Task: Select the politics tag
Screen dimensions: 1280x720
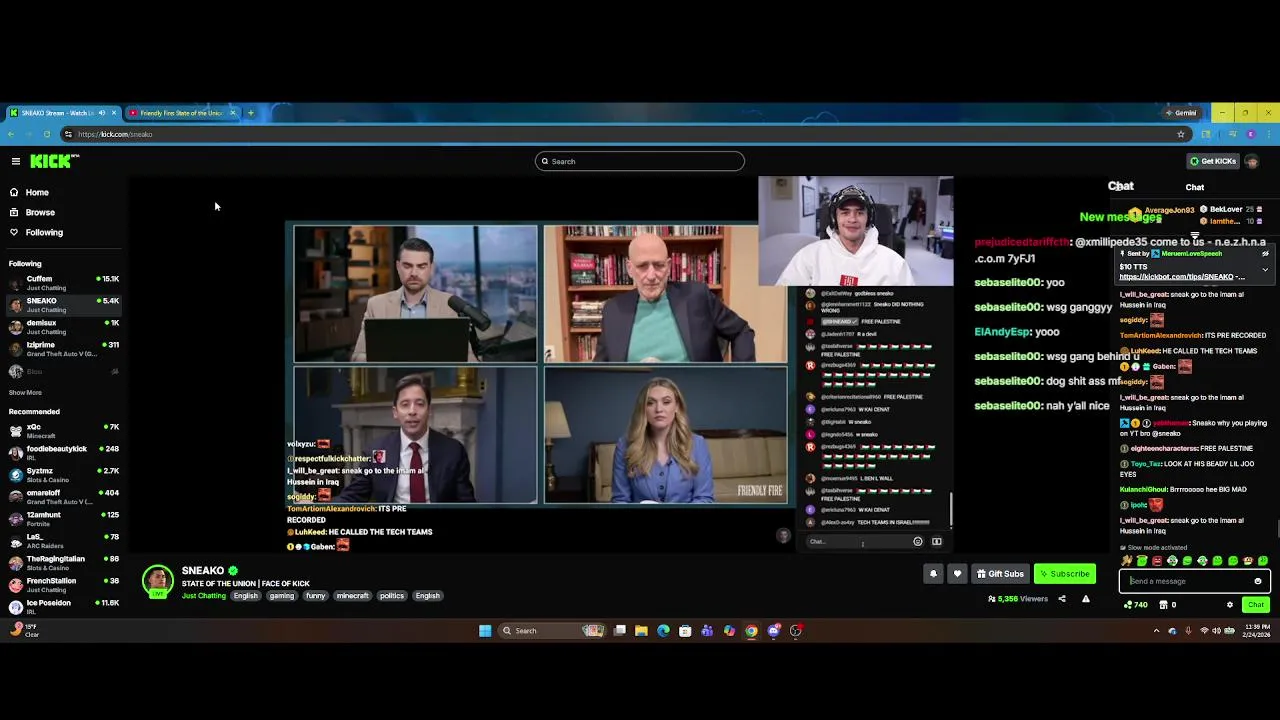Action: 392,596
